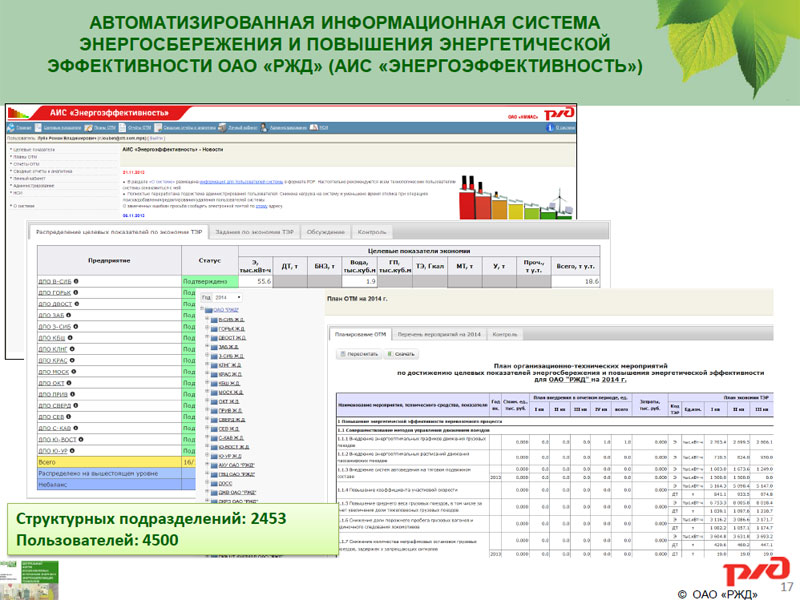This screenshot has height=600, width=800.
Task: Click the home globe icon in the navigation bar
Action: click(11, 128)
